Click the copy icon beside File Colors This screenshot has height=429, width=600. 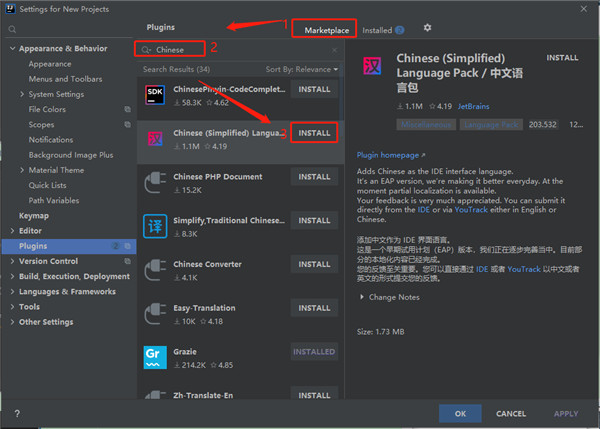[x=127, y=109]
